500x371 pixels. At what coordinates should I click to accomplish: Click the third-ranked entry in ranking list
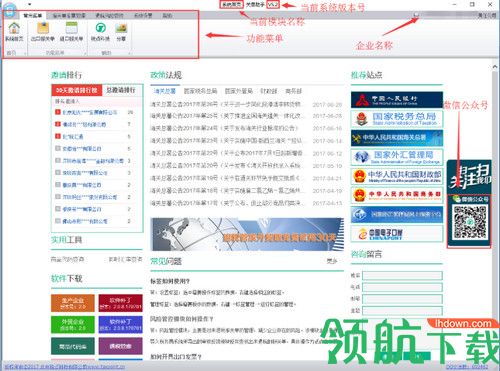73,136
